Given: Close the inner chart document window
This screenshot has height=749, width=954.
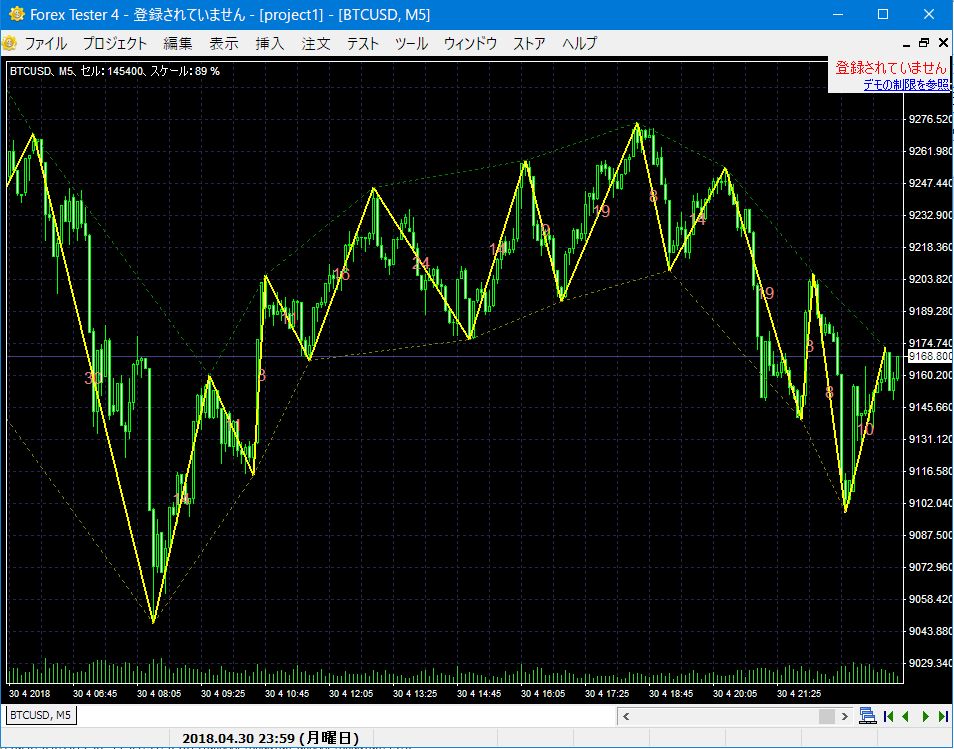Looking at the screenshot, I should (x=942, y=43).
